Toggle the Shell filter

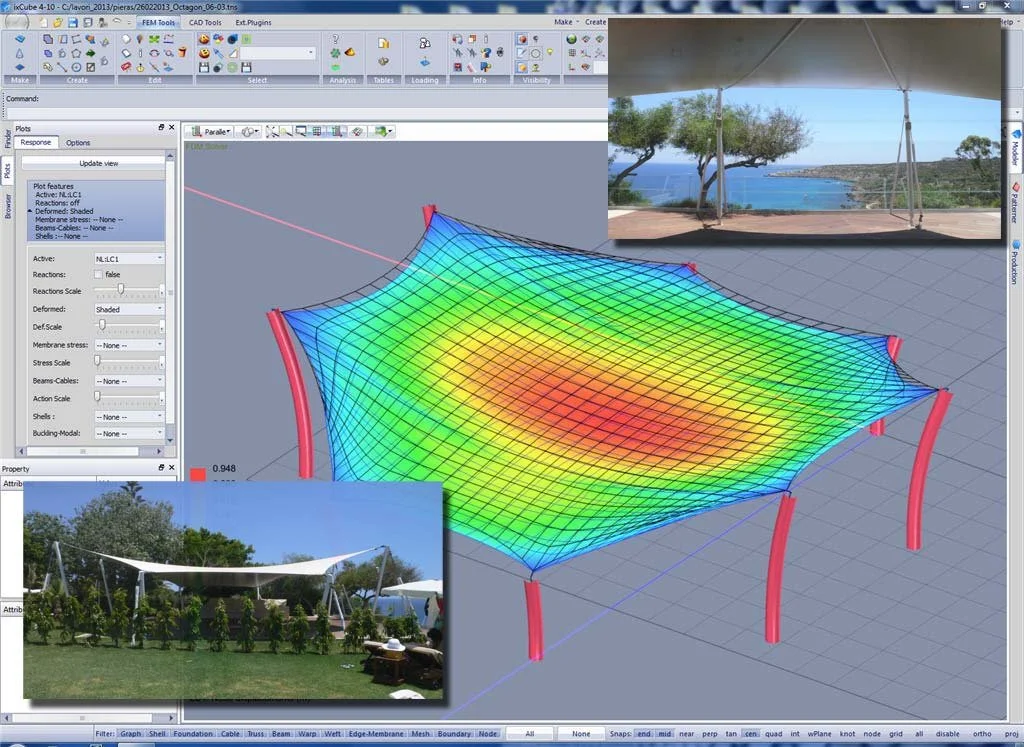[x=157, y=734]
